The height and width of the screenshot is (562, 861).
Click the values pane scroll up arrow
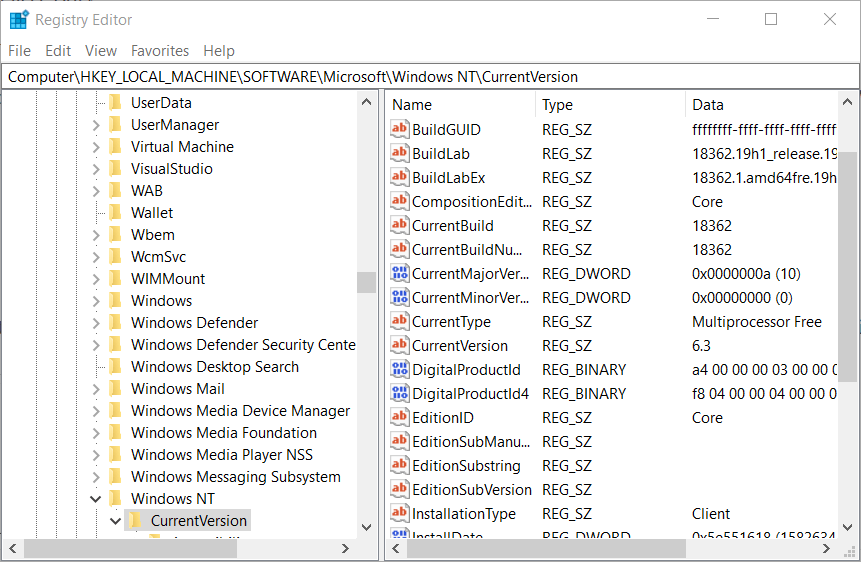tap(847, 102)
